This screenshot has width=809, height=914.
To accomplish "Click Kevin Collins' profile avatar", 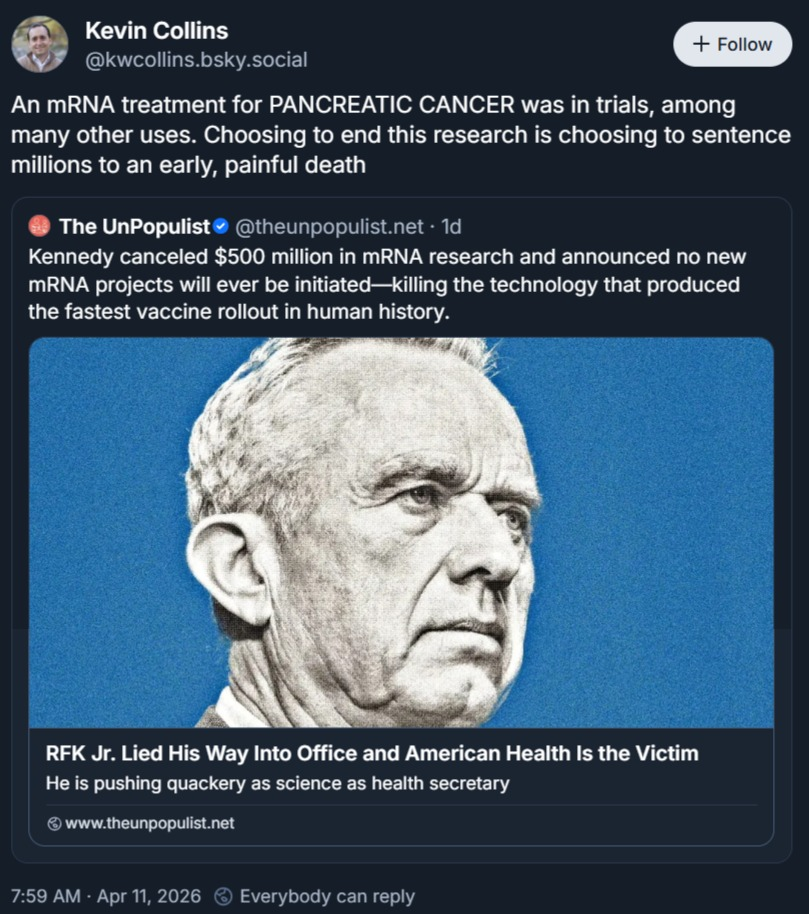I will click(40, 44).
